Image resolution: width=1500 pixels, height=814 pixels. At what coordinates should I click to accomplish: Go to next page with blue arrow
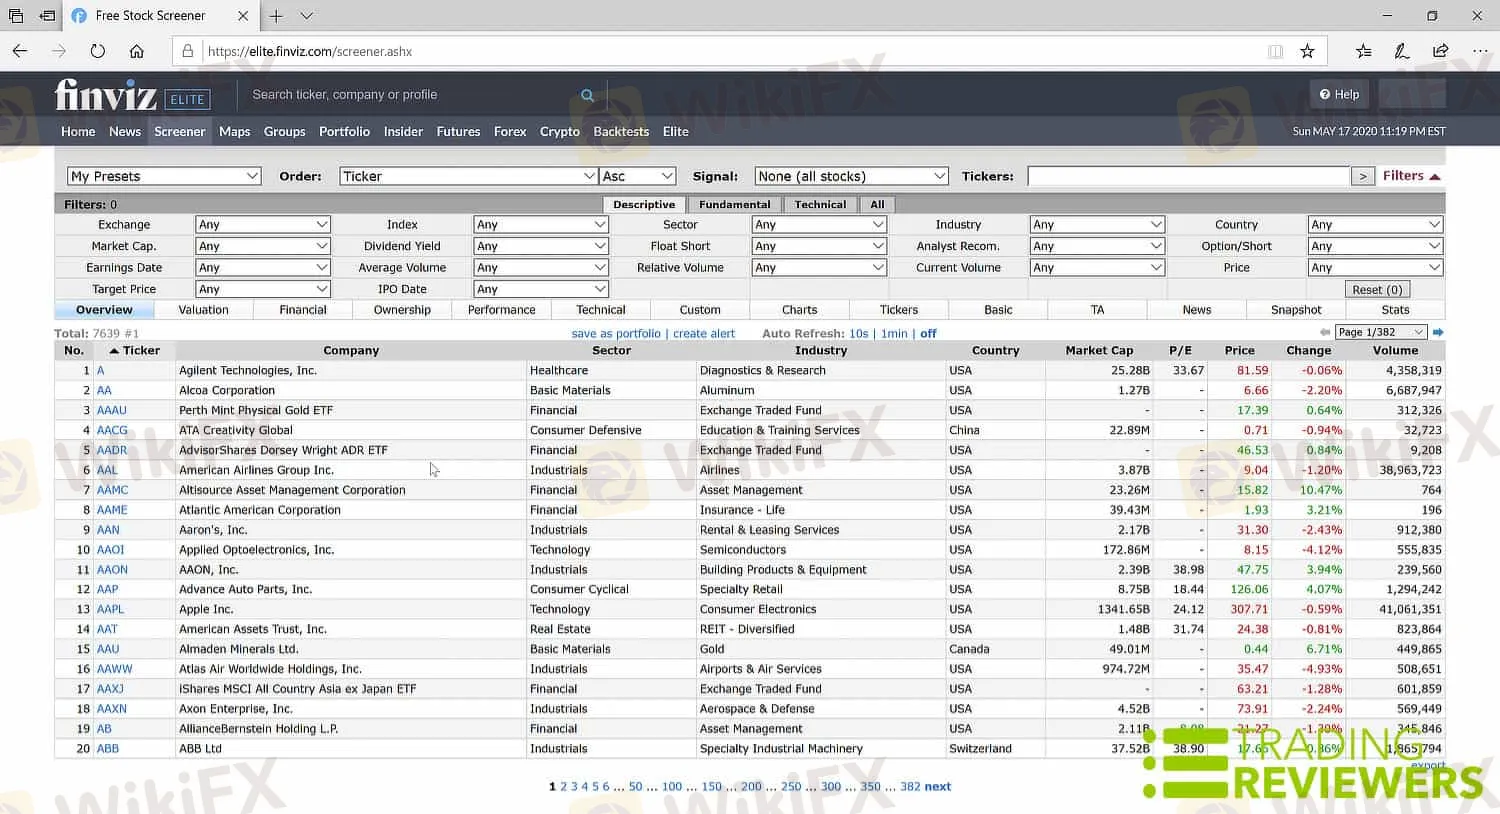pos(1438,332)
